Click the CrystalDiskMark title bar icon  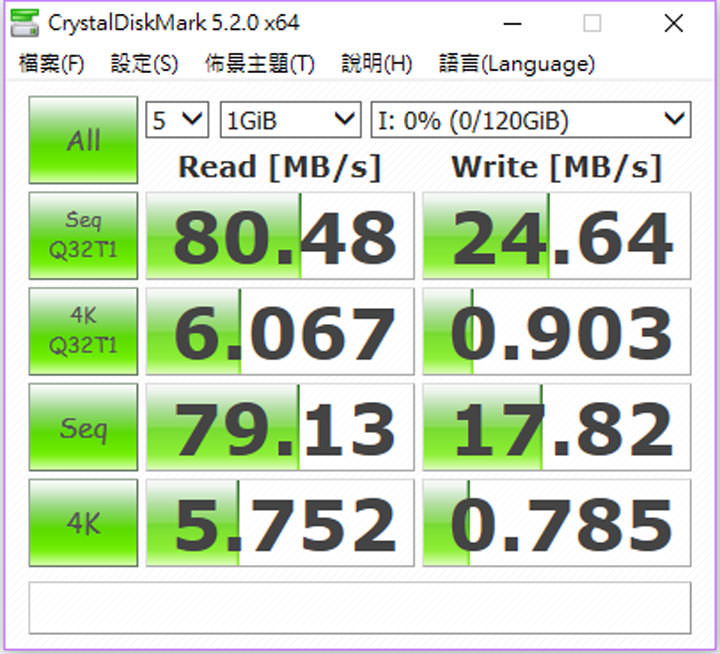[29, 22]
